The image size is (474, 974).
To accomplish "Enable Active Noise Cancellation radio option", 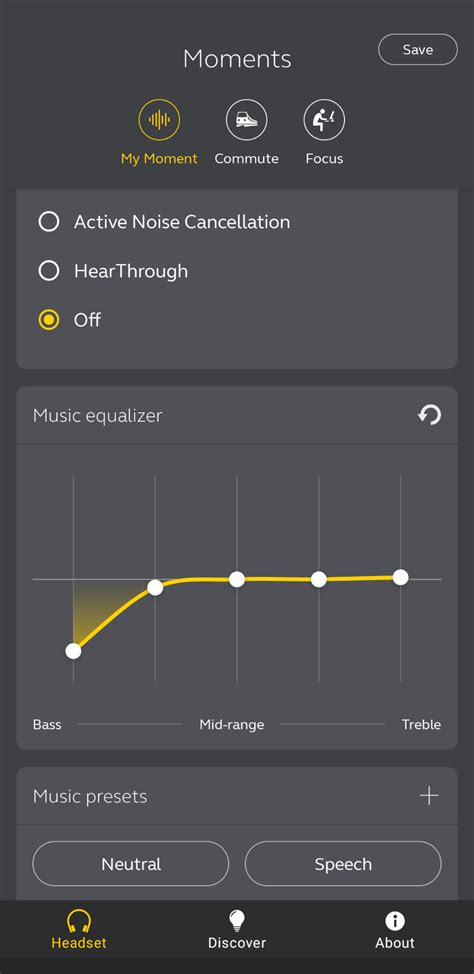I will tap(164, 222).
